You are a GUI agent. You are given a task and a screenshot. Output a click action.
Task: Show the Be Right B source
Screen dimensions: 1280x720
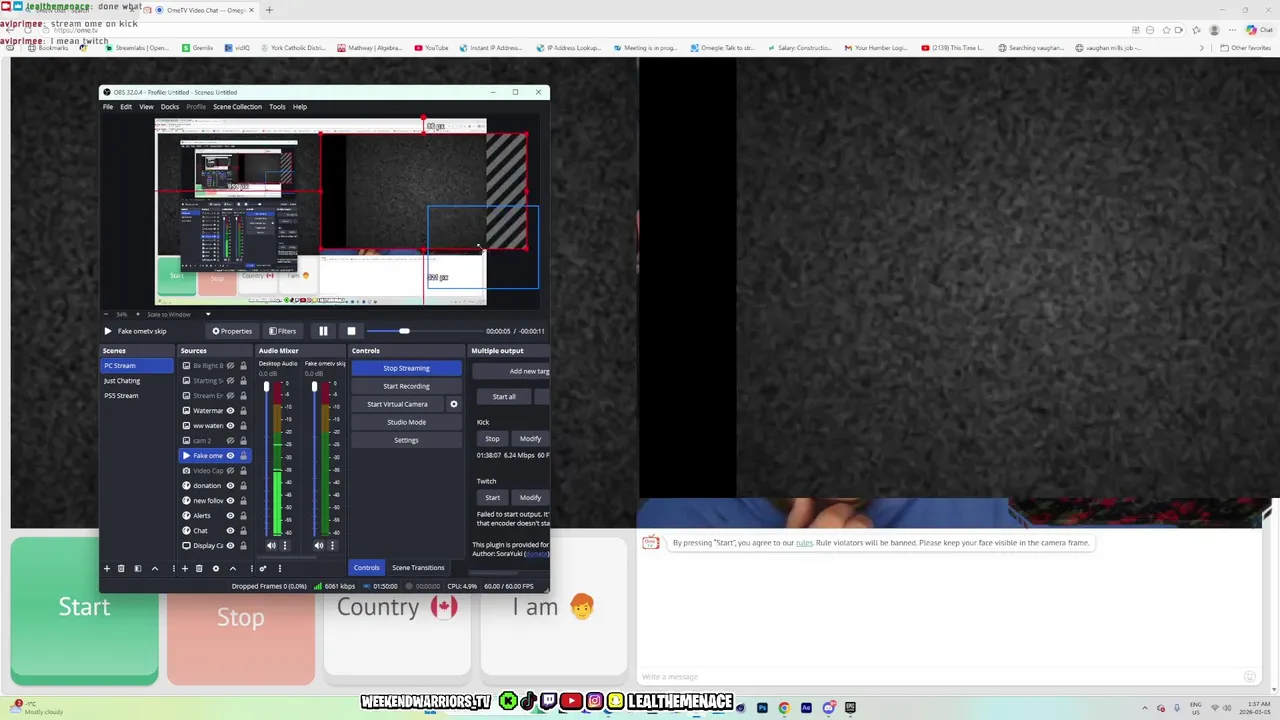tap(230, 366)
